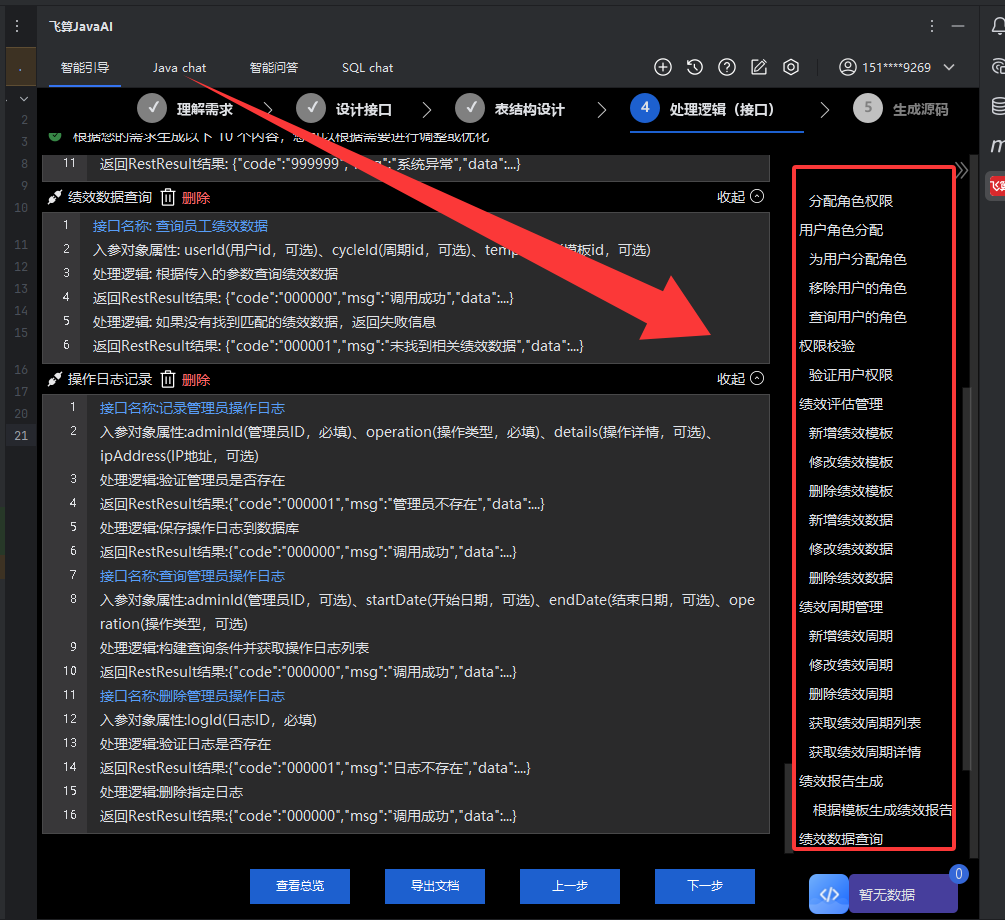Select 查询用户的角色 in the outline
The image size is (1005, 920).
pyautogui.click(x=858, y=317)
